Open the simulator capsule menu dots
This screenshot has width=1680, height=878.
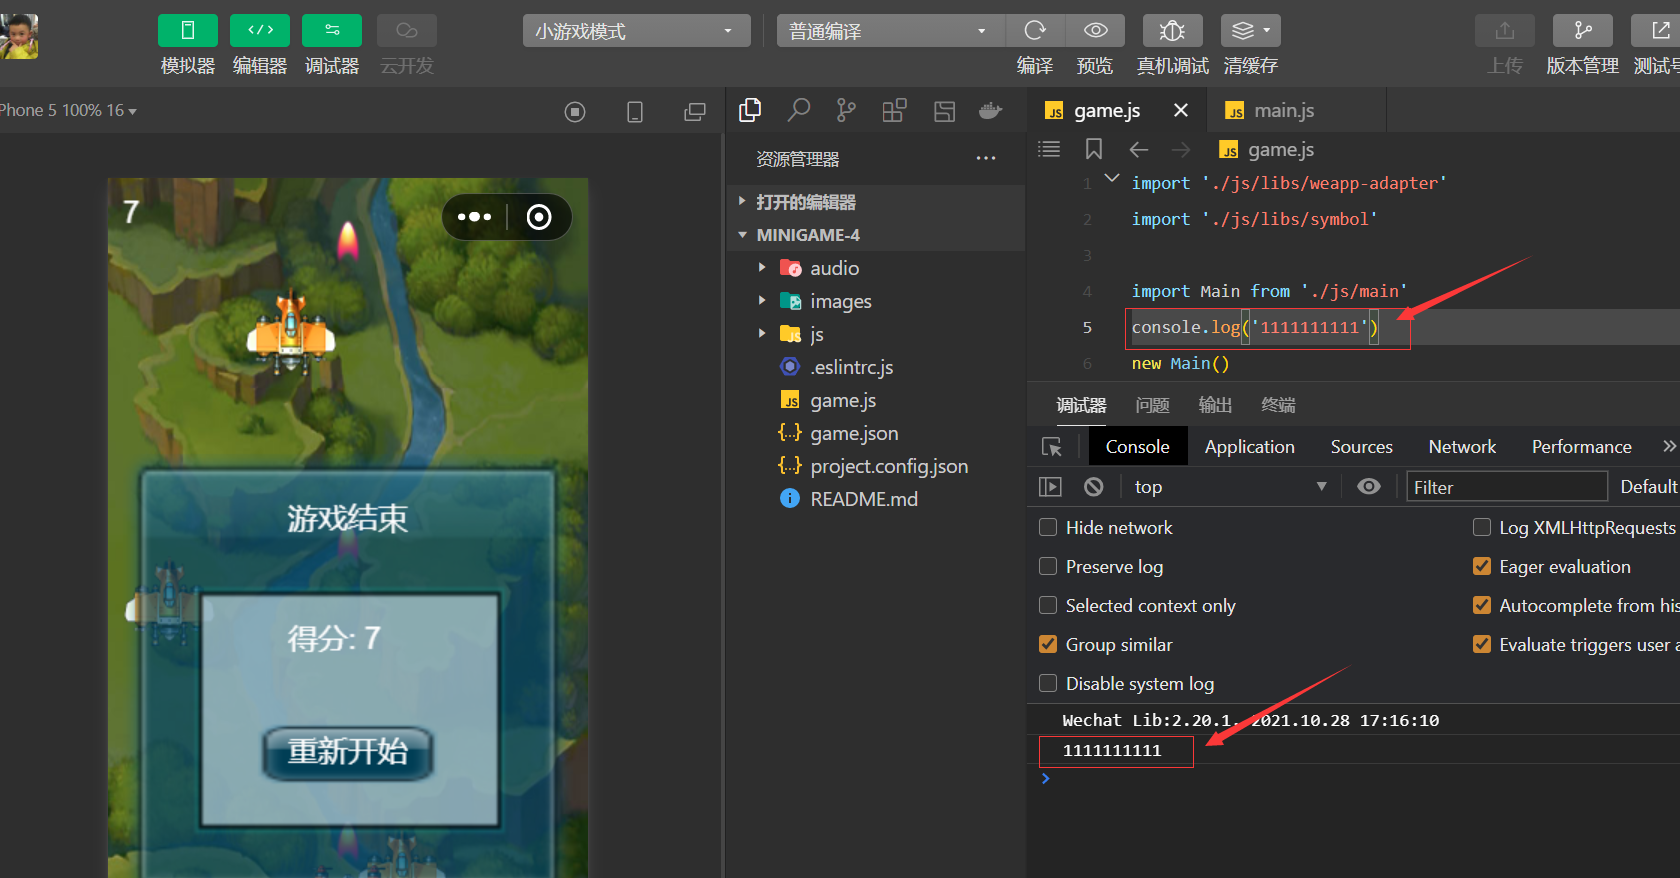tap(474, 217)
